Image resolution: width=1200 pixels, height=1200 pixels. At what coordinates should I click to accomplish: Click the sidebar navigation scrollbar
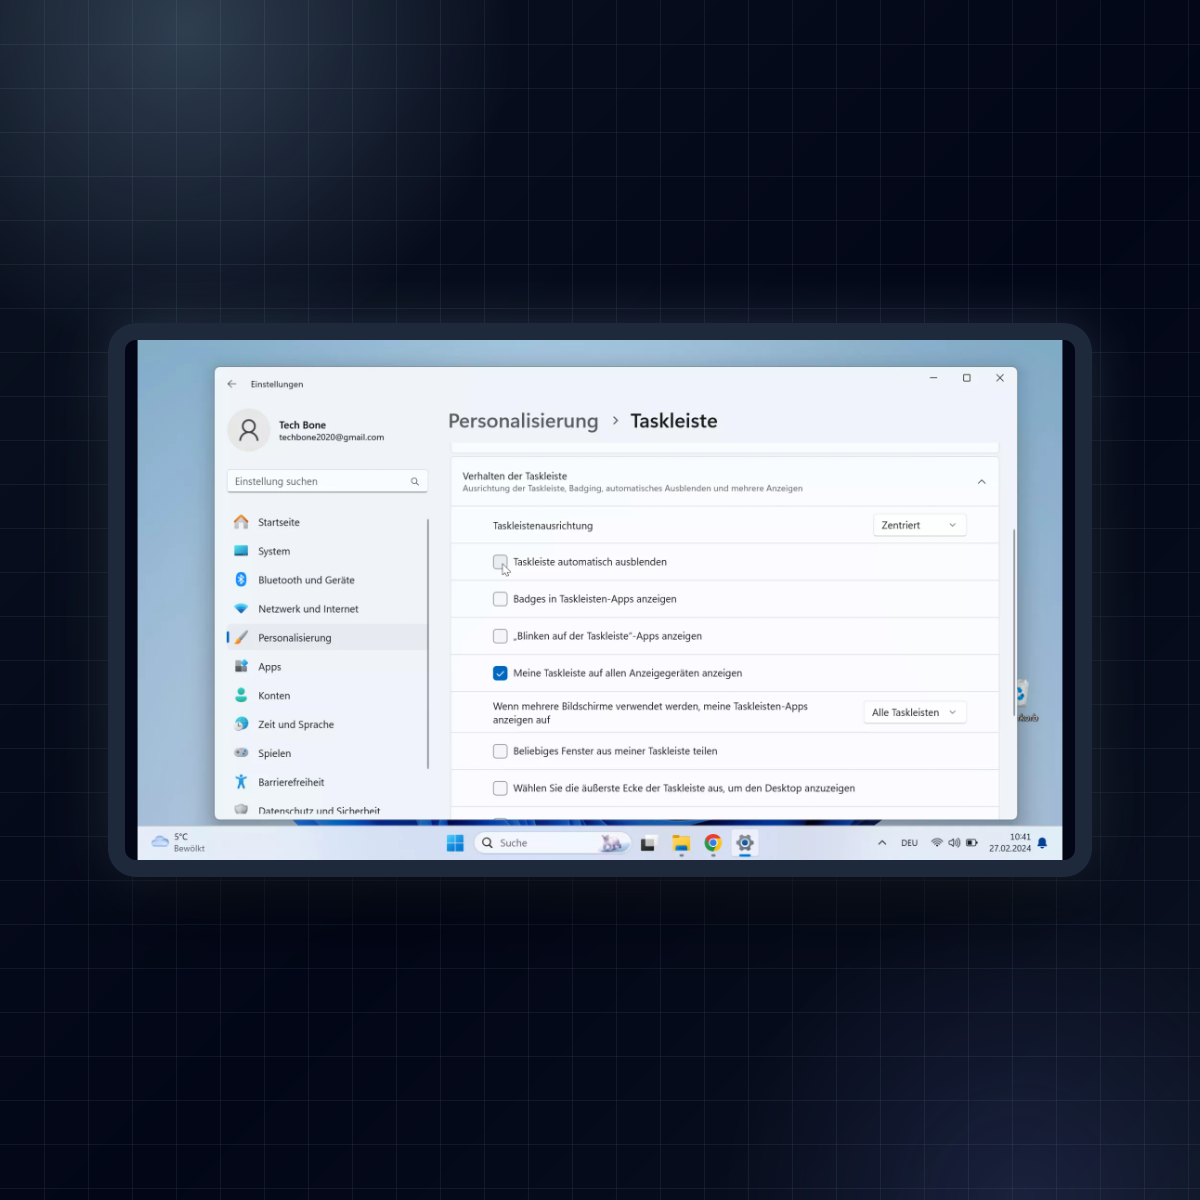click(428, 644)
